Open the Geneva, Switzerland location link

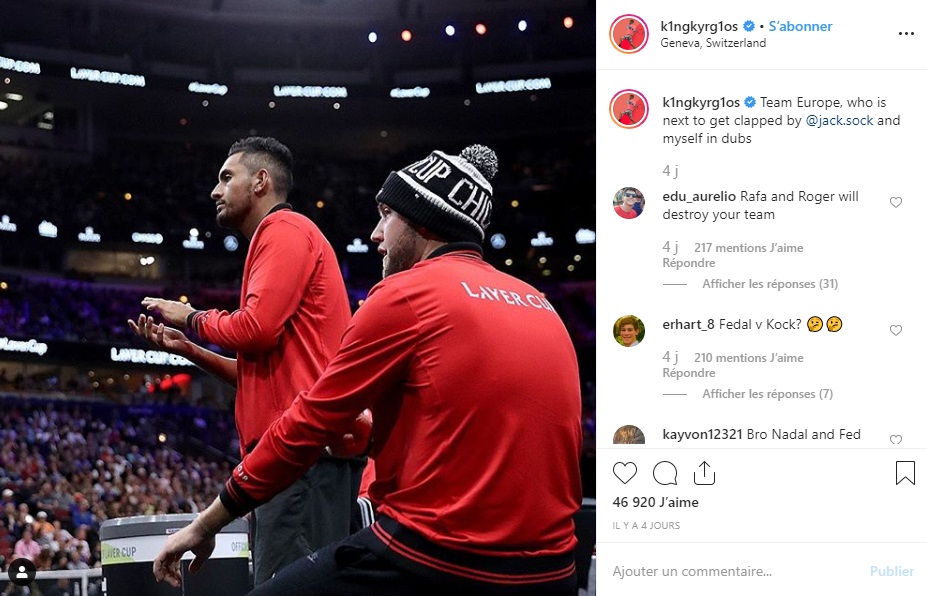713,43
